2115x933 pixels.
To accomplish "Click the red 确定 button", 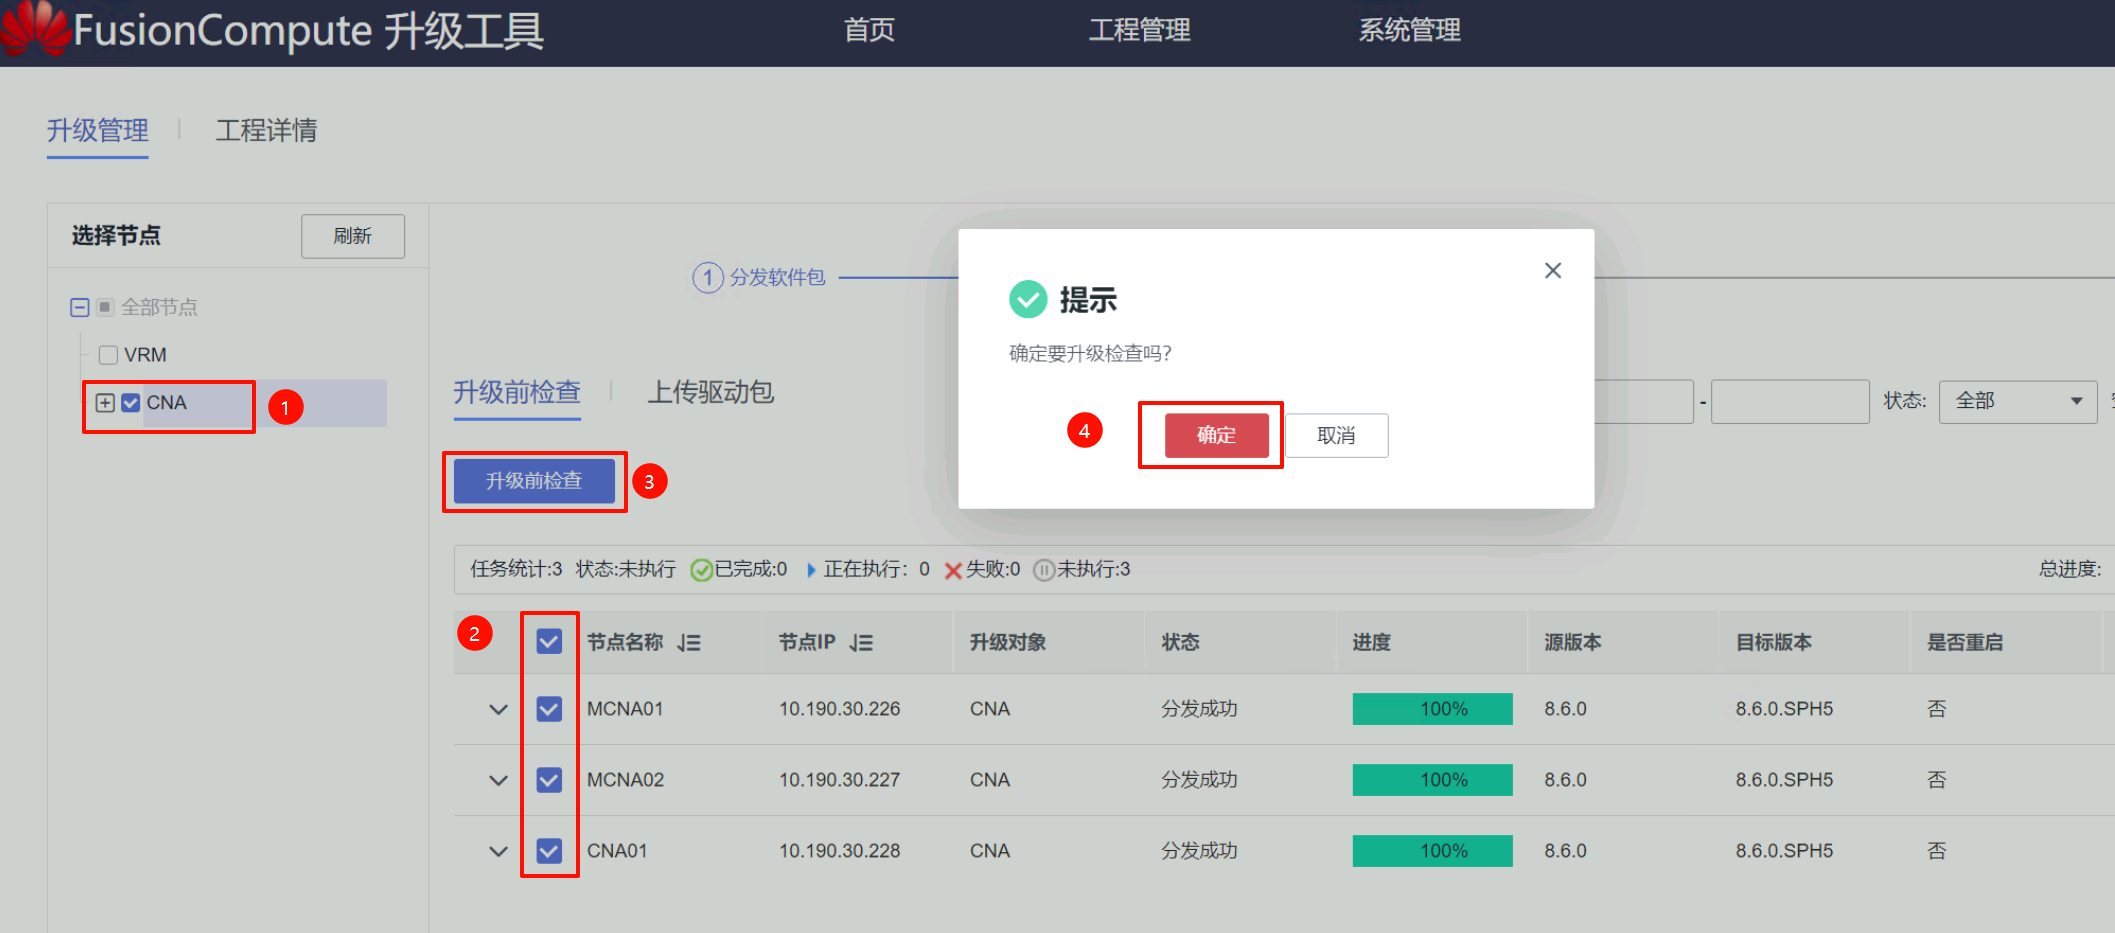I will (1216, 435).
